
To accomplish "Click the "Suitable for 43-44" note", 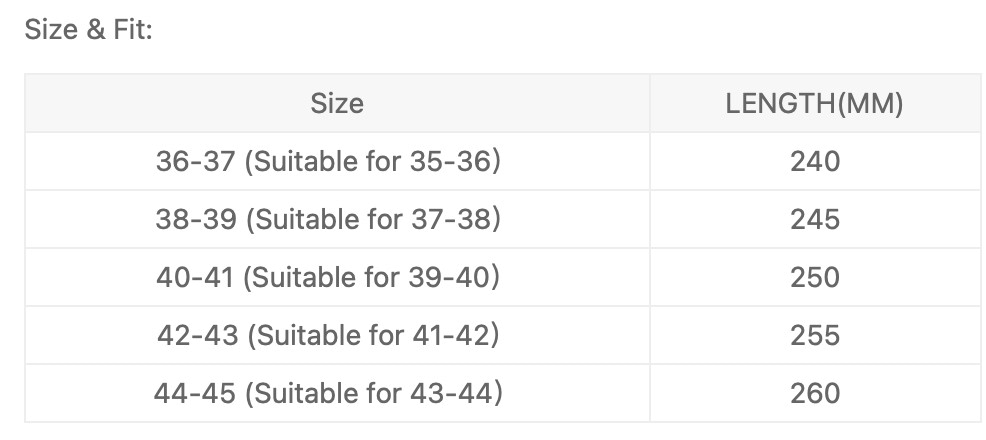I will [x=372, y=393].
